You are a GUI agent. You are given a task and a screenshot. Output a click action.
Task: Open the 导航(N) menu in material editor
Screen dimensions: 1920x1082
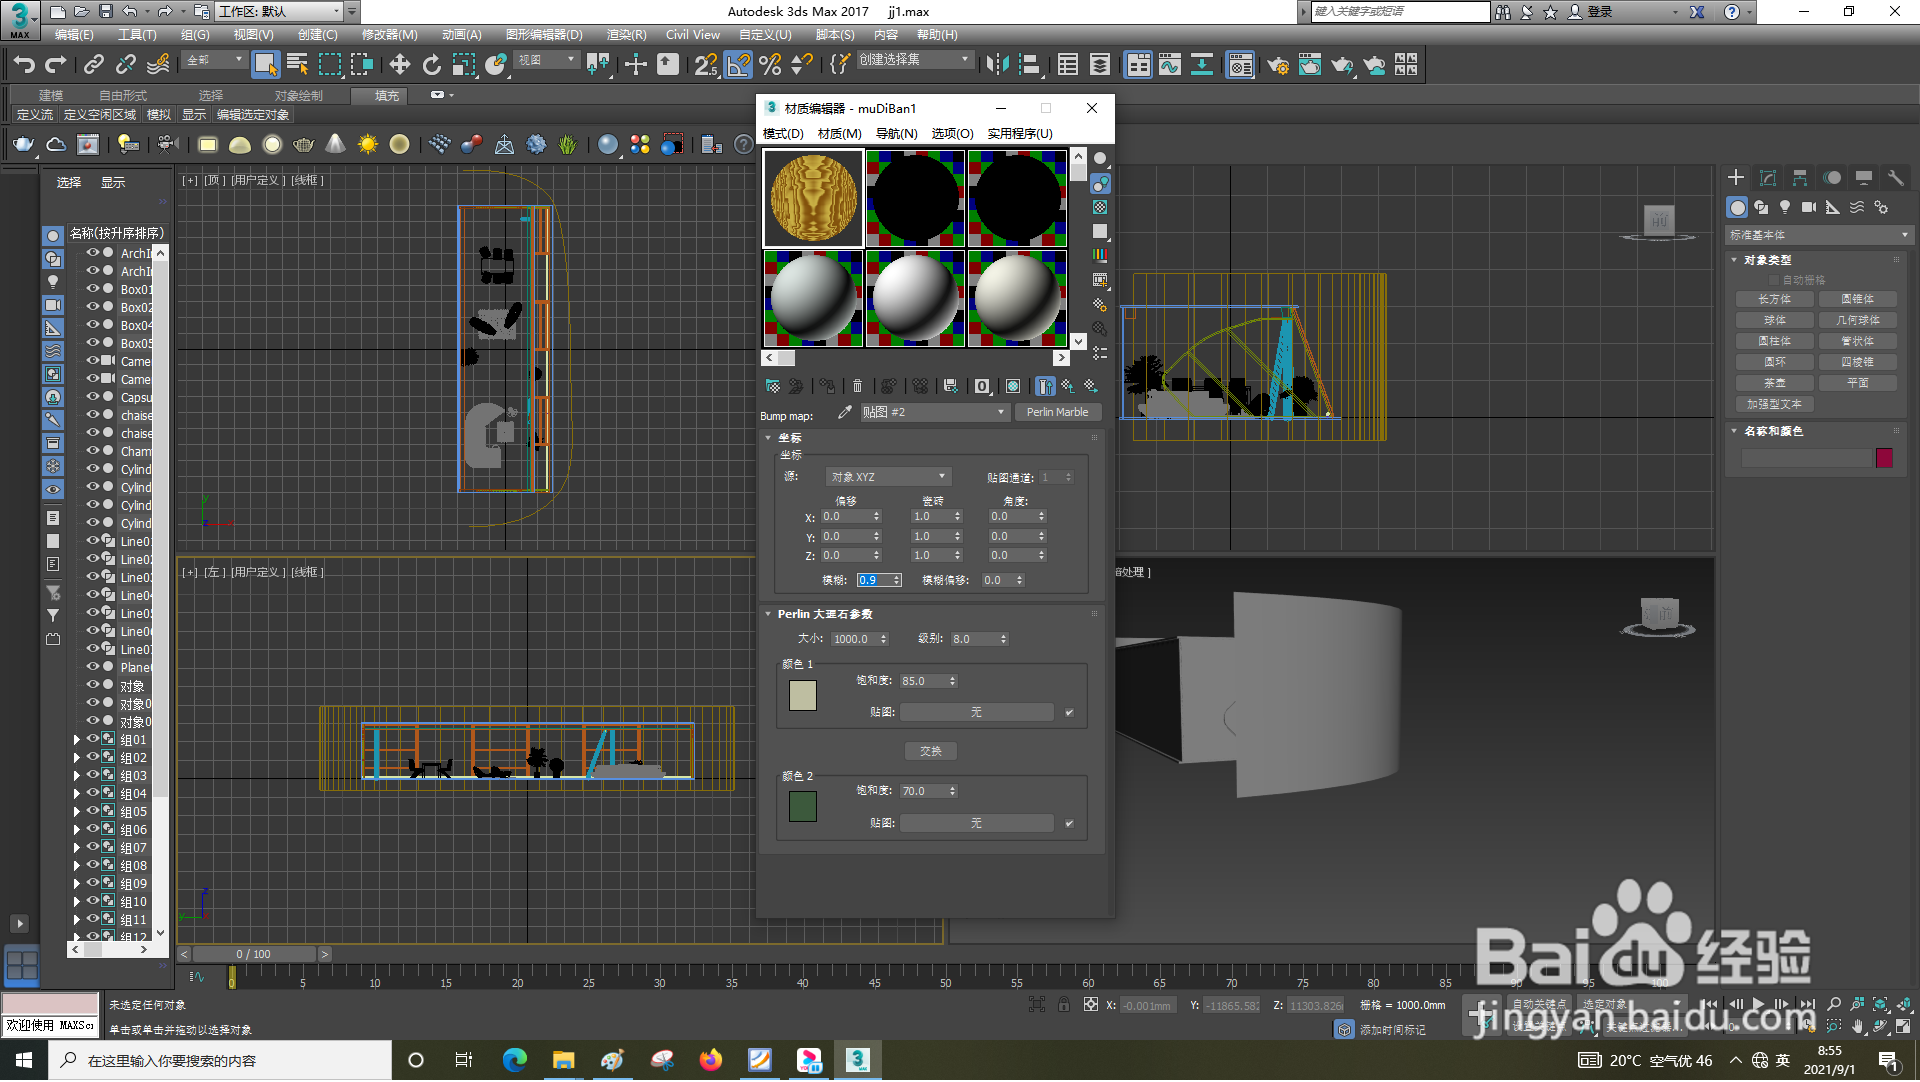pos(896,133)
